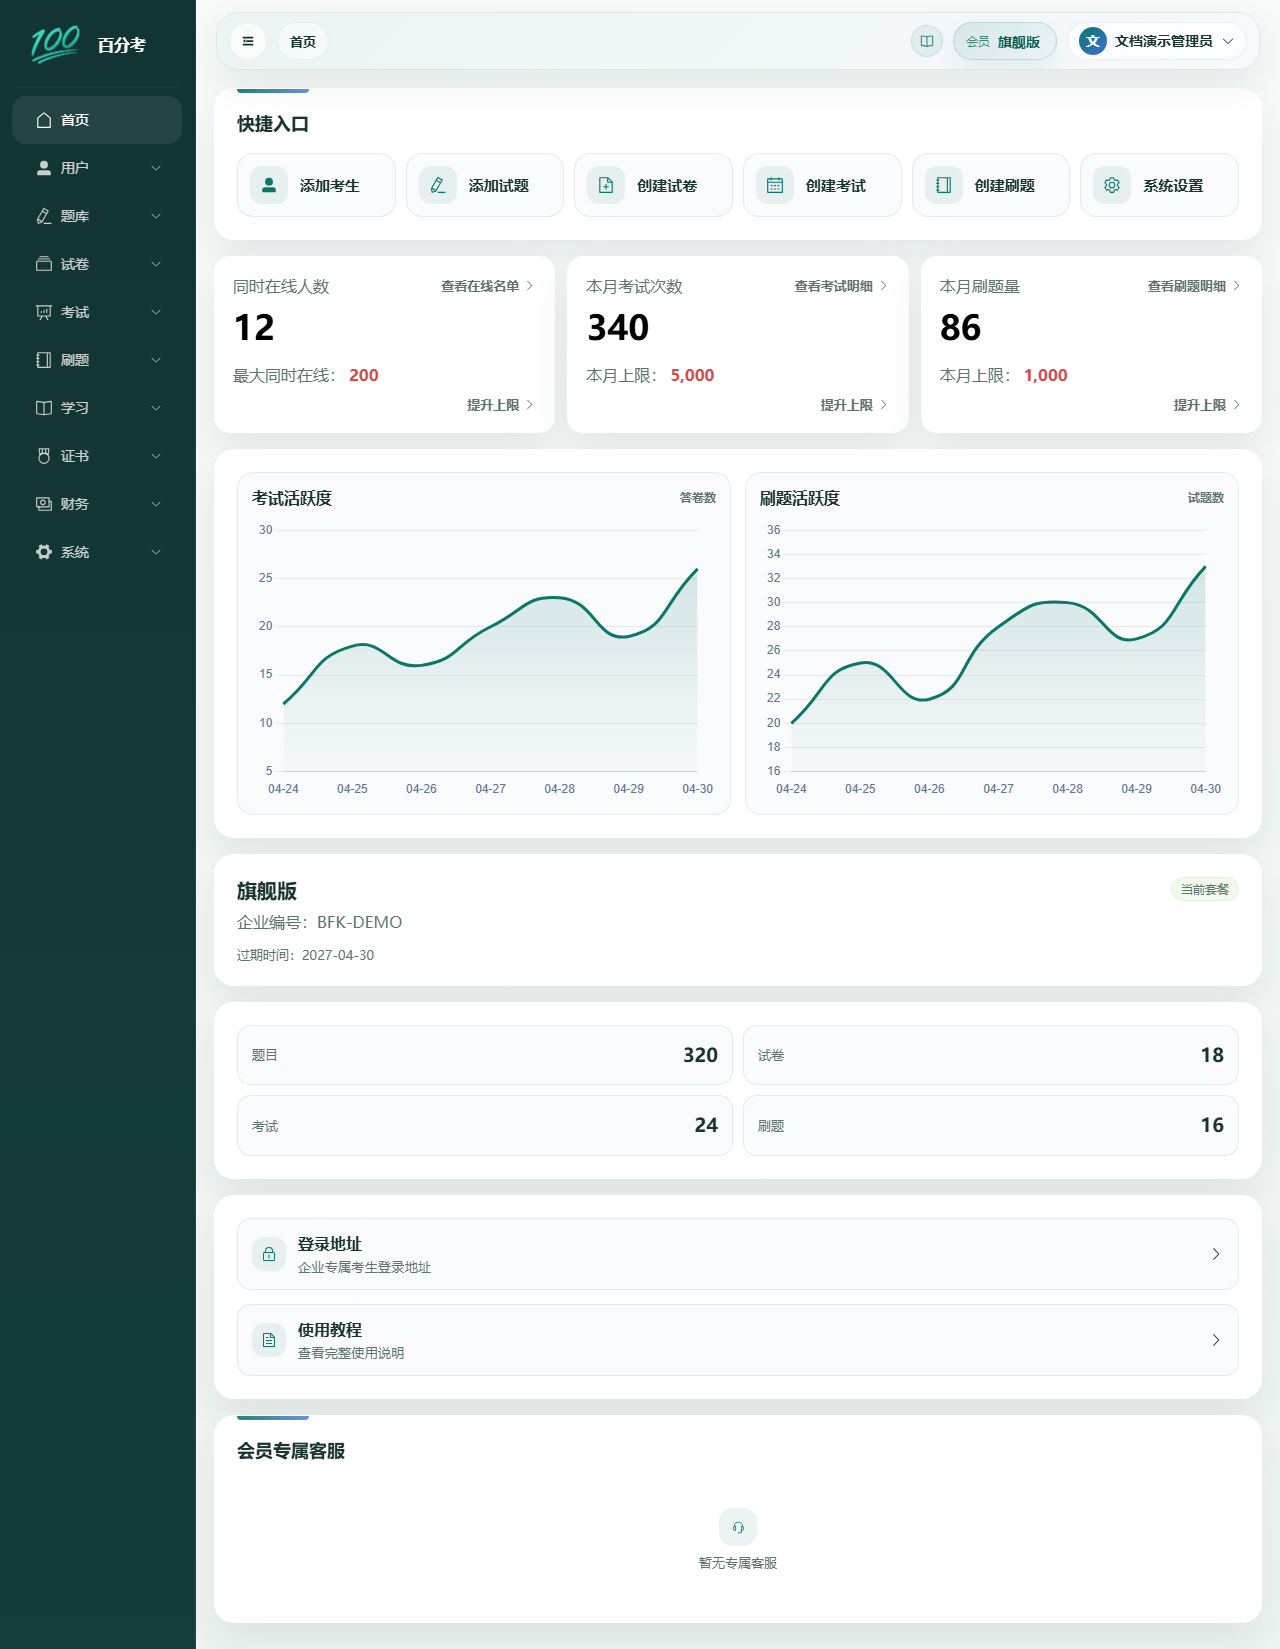Click the 系统设置 gear icon
The height and width of the screenshot is (1649, 1280).
pos(1112,185)
